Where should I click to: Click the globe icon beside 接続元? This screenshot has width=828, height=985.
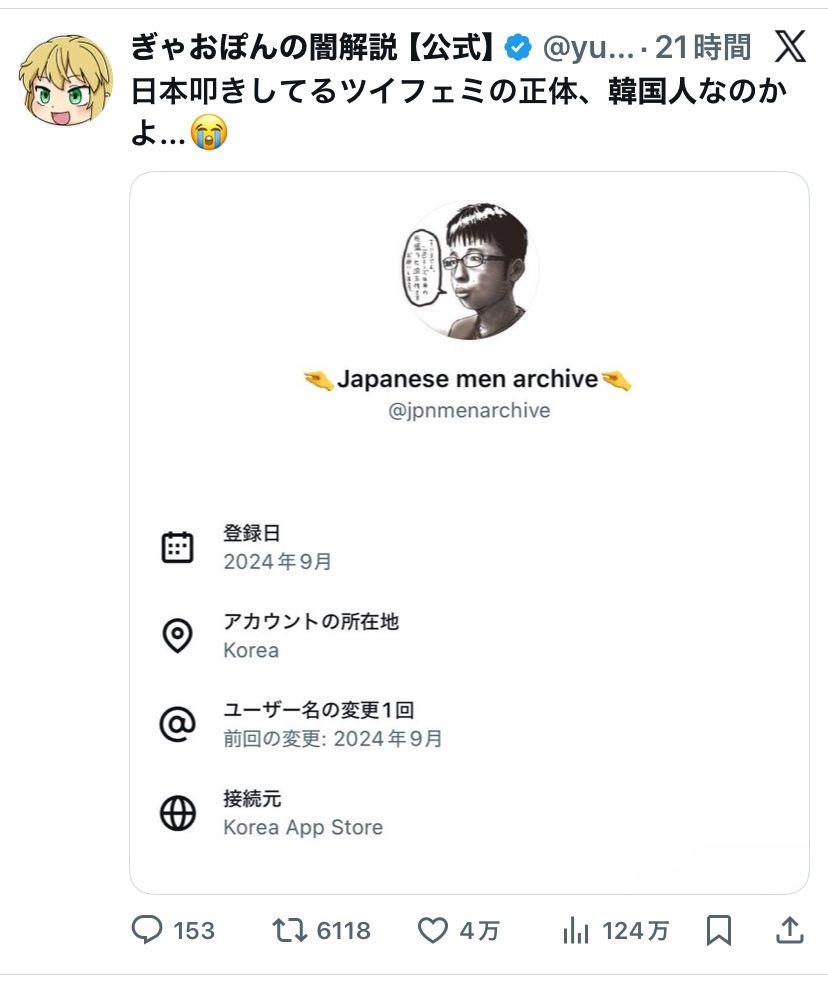[178, 813]
